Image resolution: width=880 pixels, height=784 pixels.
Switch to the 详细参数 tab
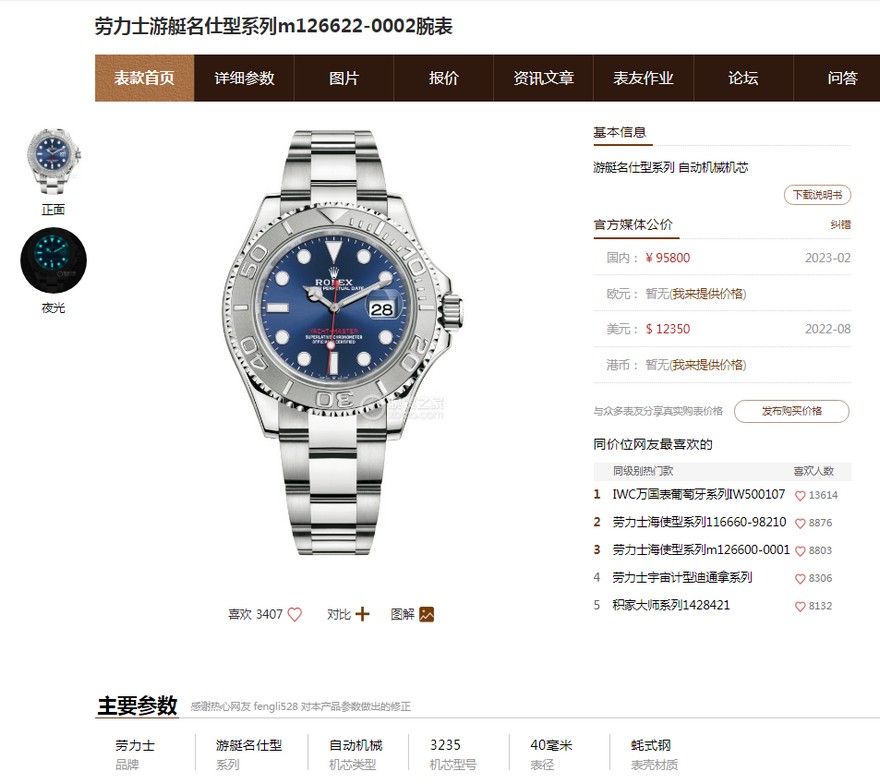(244, 78)
